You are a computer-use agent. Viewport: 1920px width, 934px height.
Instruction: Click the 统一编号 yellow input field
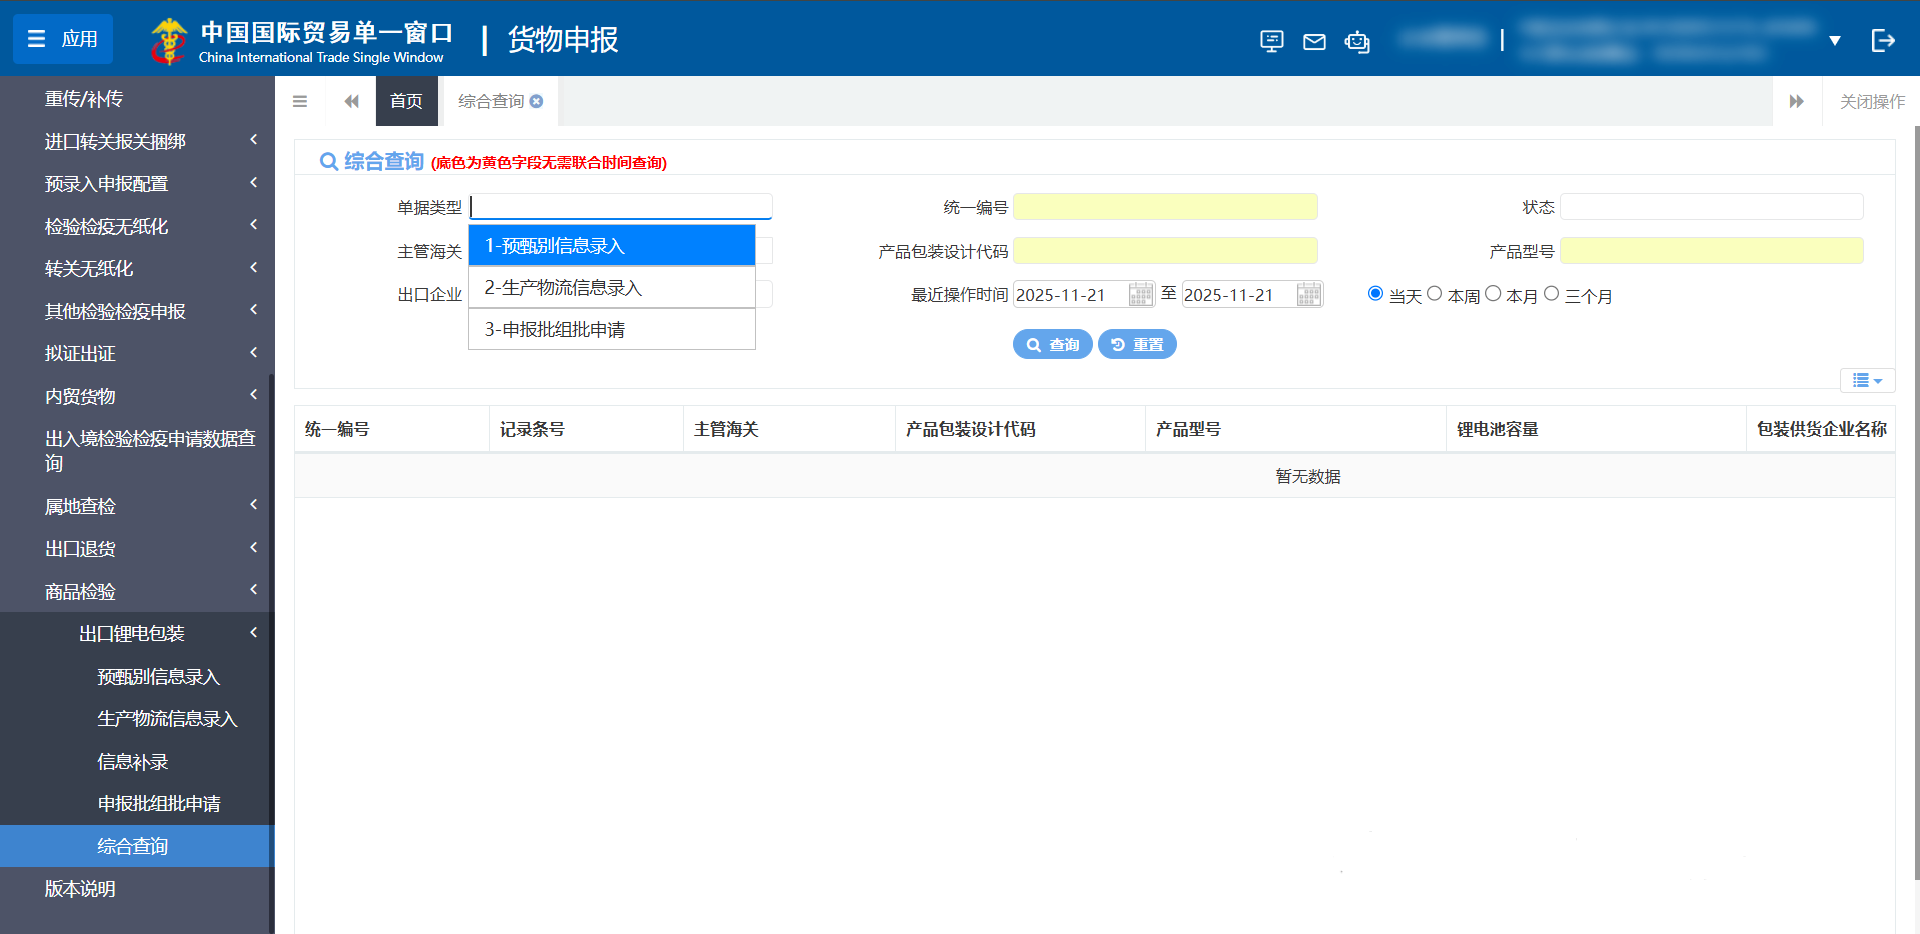tap(1165, 207)
